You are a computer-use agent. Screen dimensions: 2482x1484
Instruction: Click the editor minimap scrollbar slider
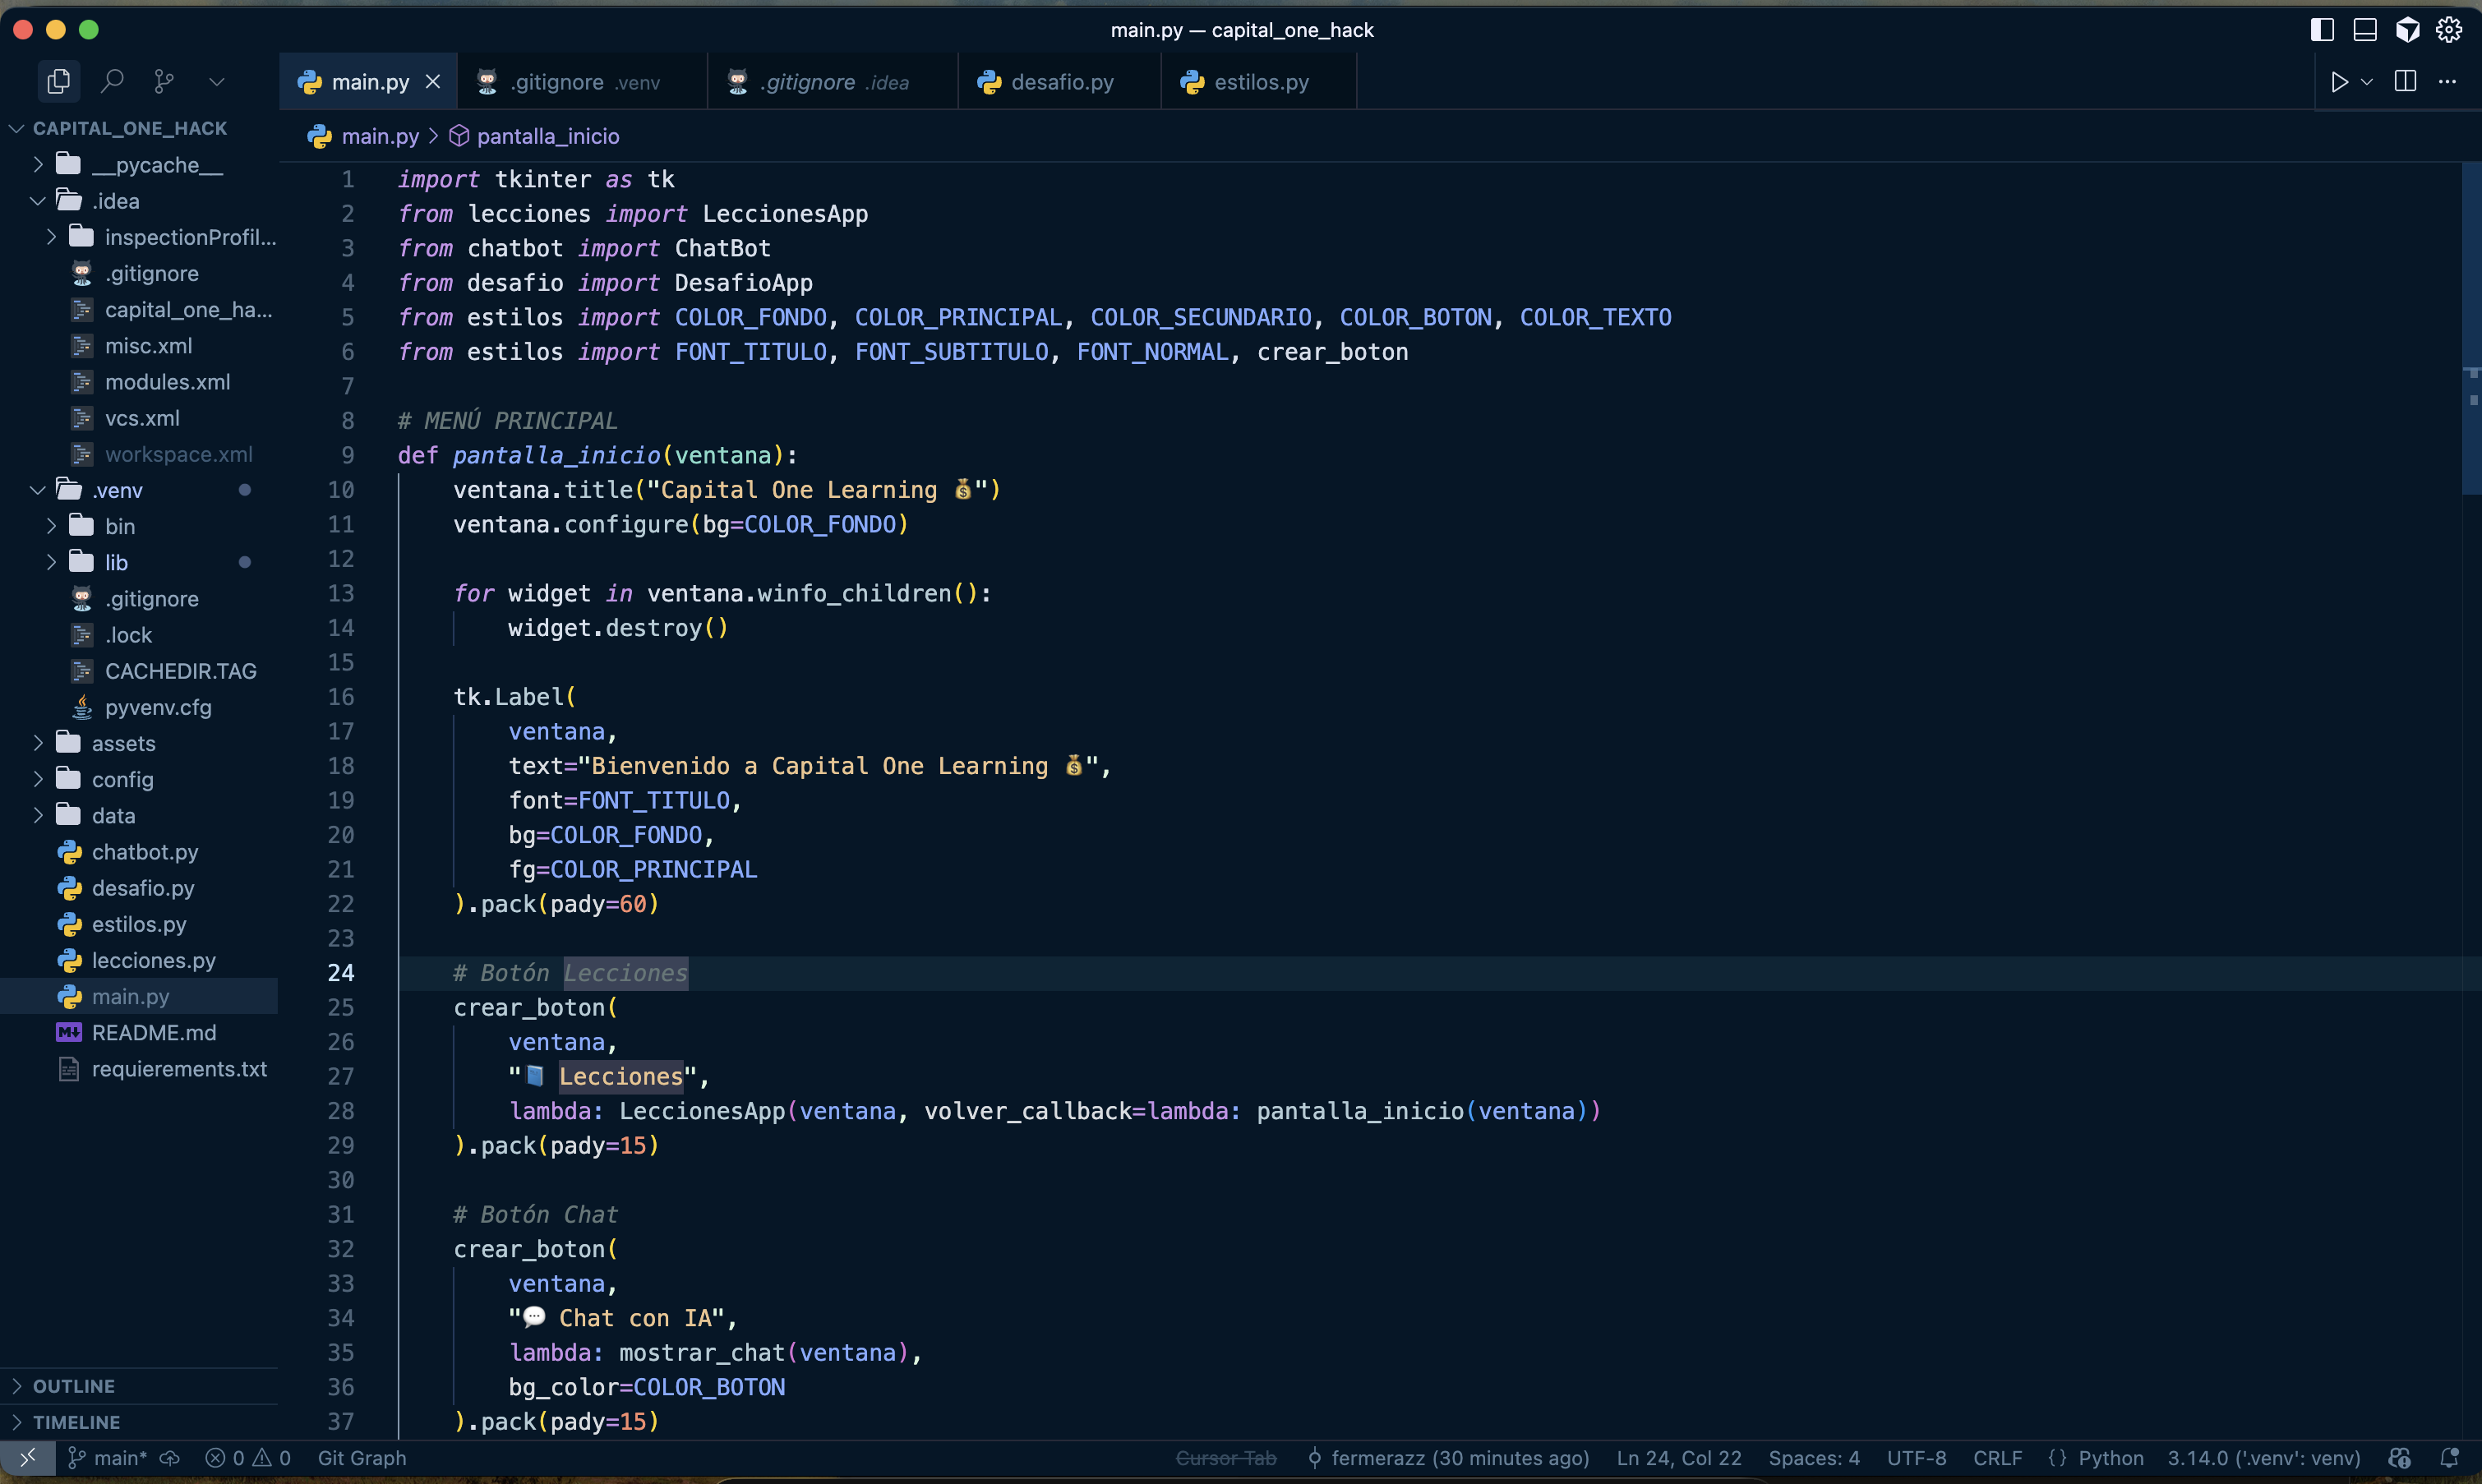click(2470, 330)
